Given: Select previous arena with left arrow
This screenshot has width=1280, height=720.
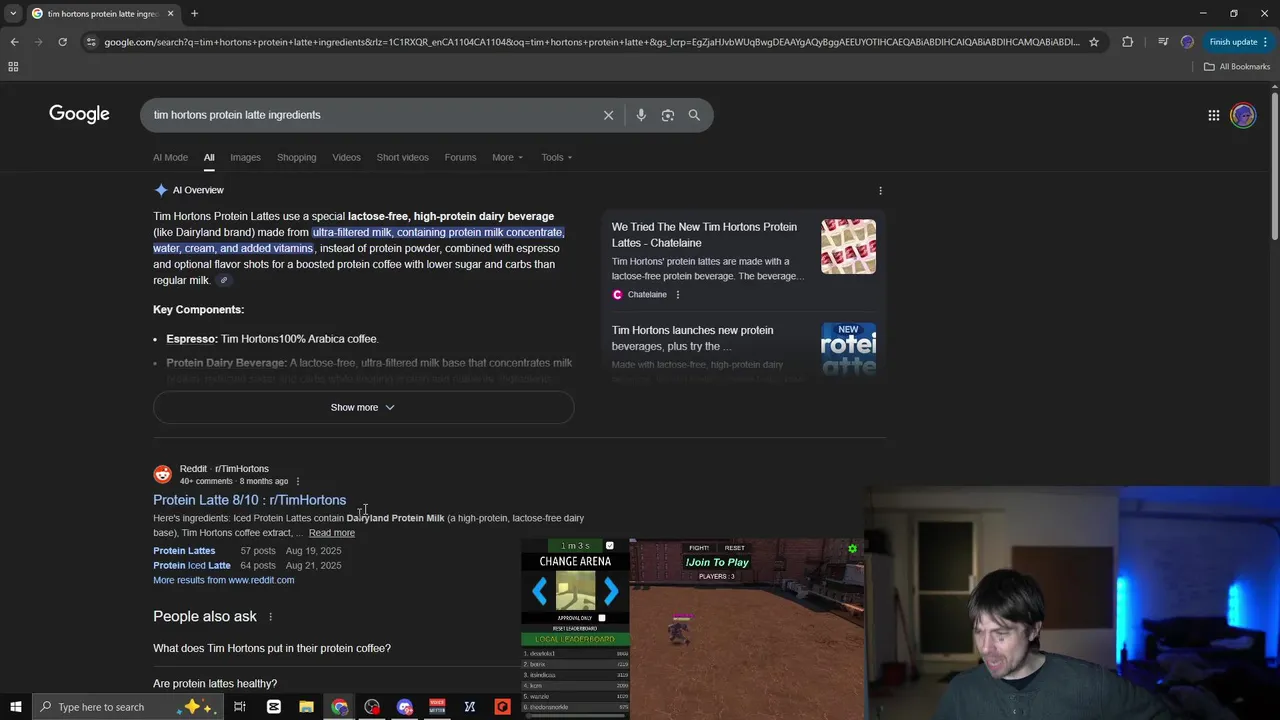Looking at the screenshot, I should pyautogui.click(x=540, y=591).
